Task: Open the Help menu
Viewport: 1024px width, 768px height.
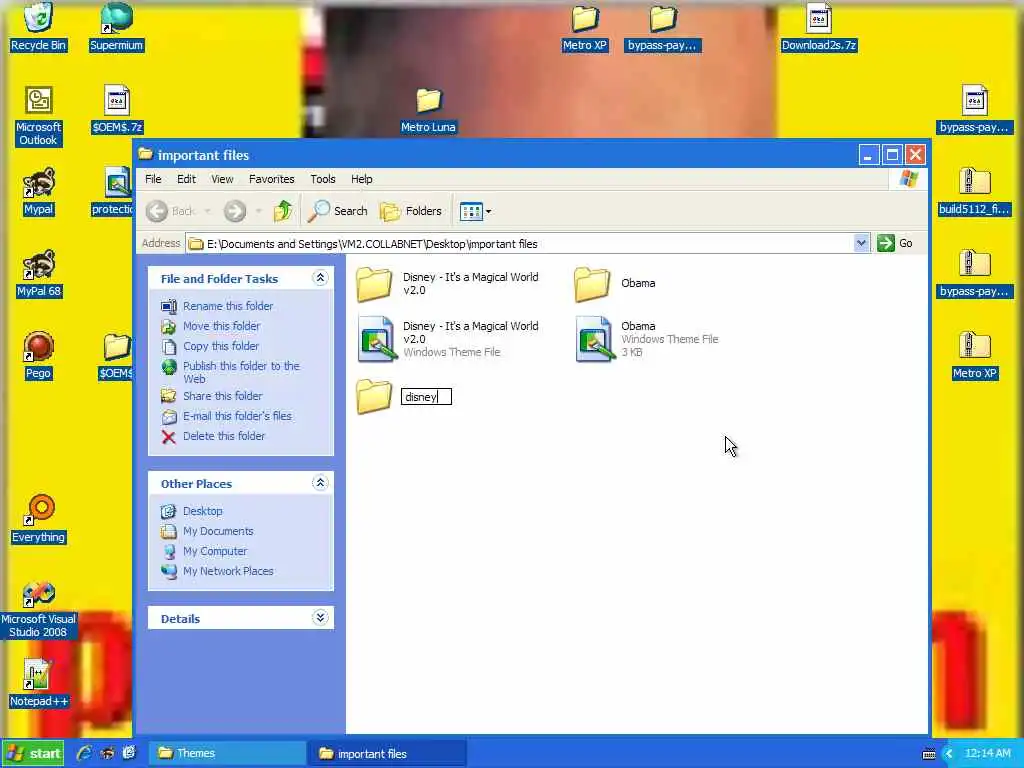Action: [x=361, y=179]
